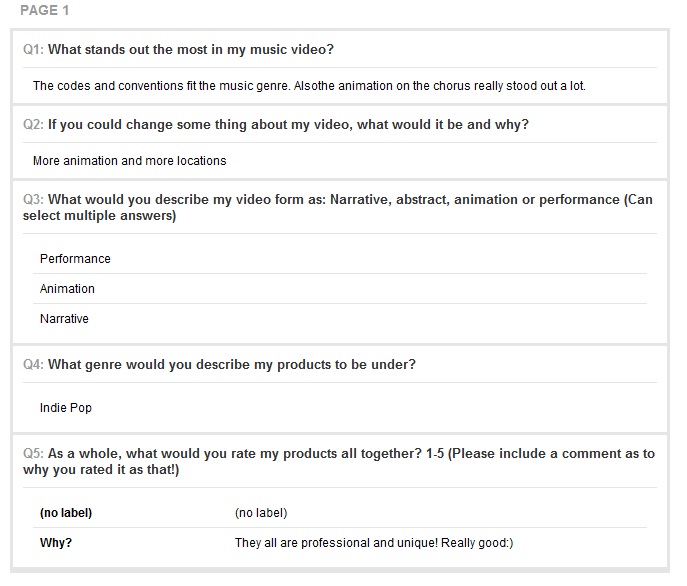Click the Q5 rating question heading
The image size is (687, 586).
click(x=339, y=461)
